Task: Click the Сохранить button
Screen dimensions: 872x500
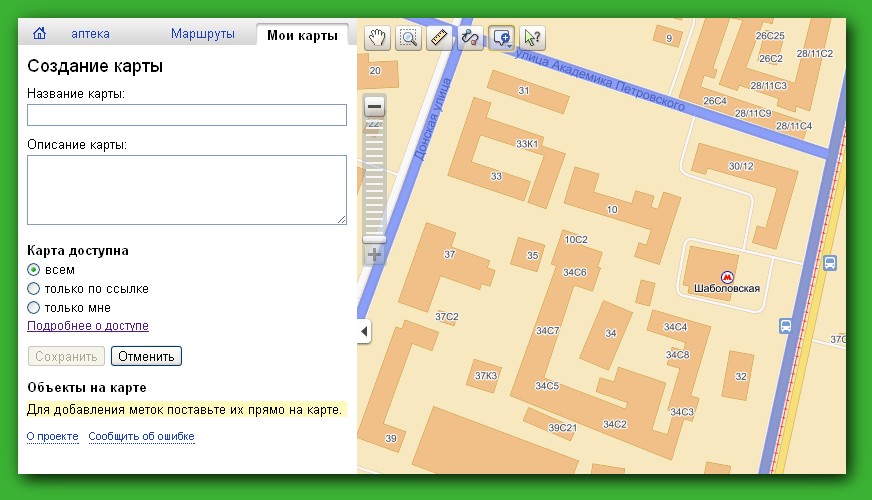Action: tap(66, 357)
